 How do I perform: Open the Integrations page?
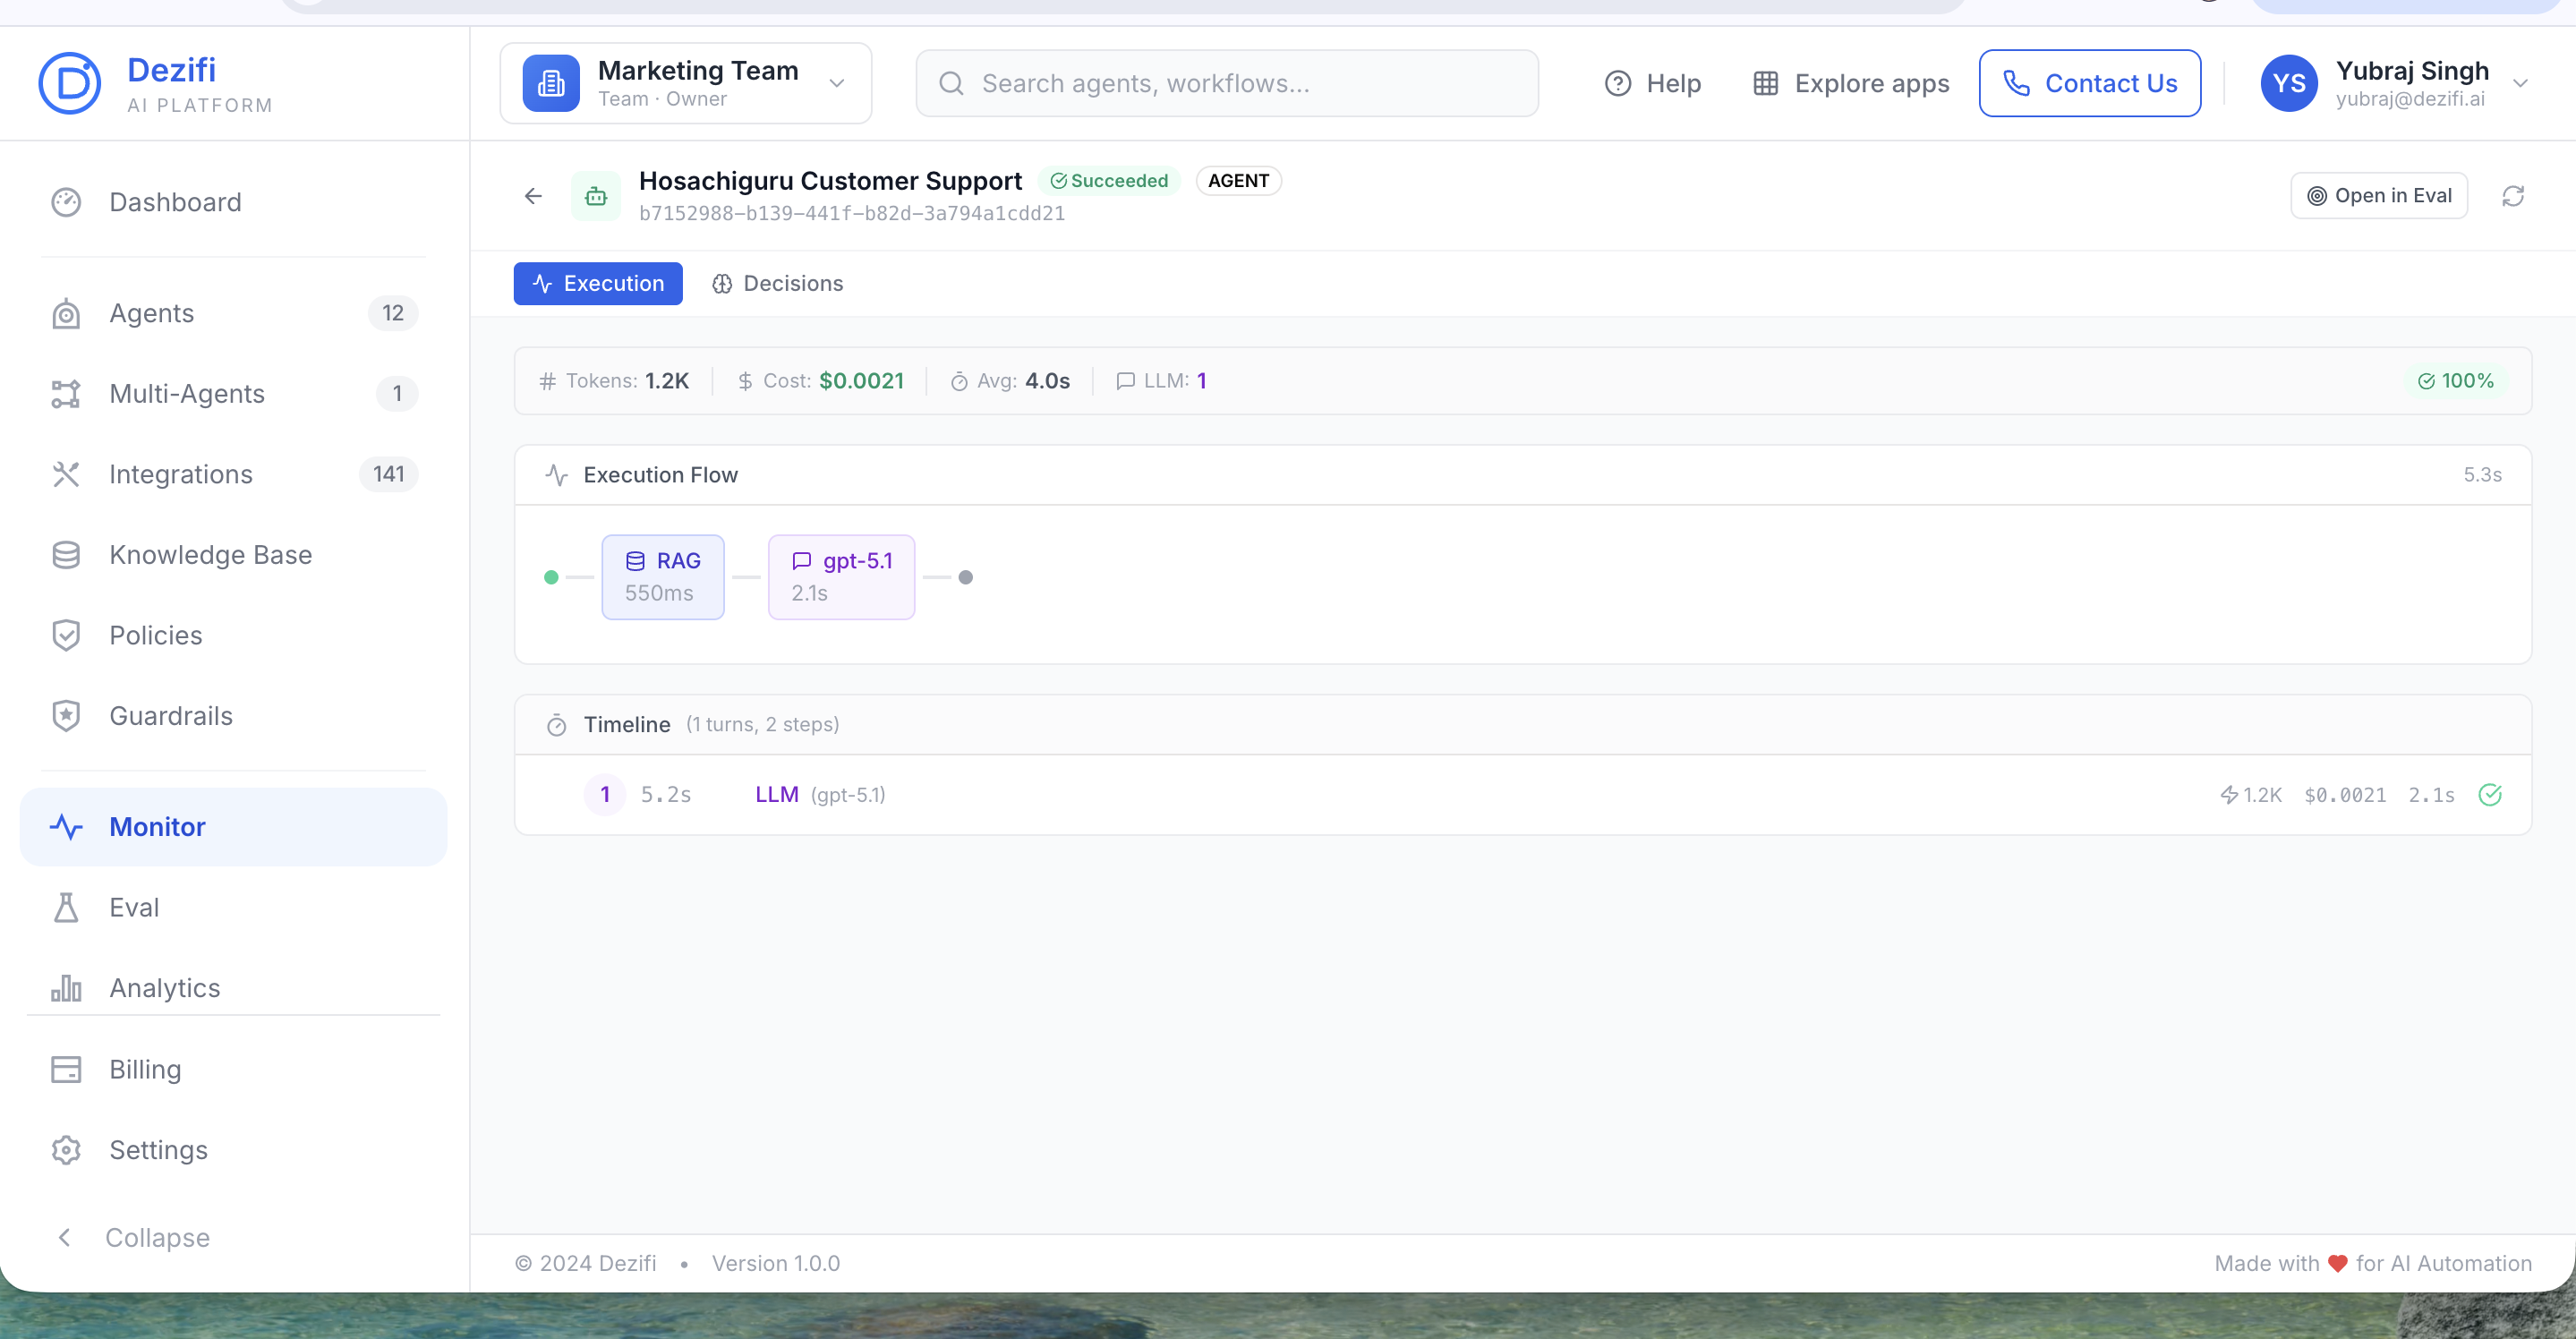point(233,474)
